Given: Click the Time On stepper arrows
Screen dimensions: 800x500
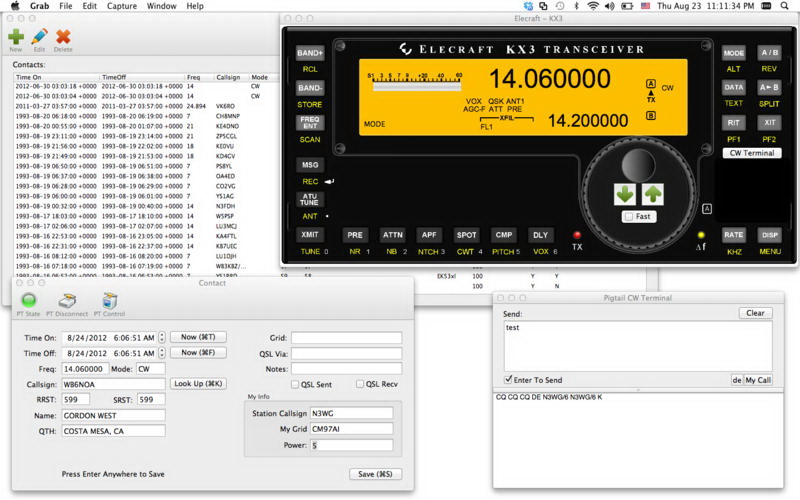Looking at the screenshot, I should [162, 338].
